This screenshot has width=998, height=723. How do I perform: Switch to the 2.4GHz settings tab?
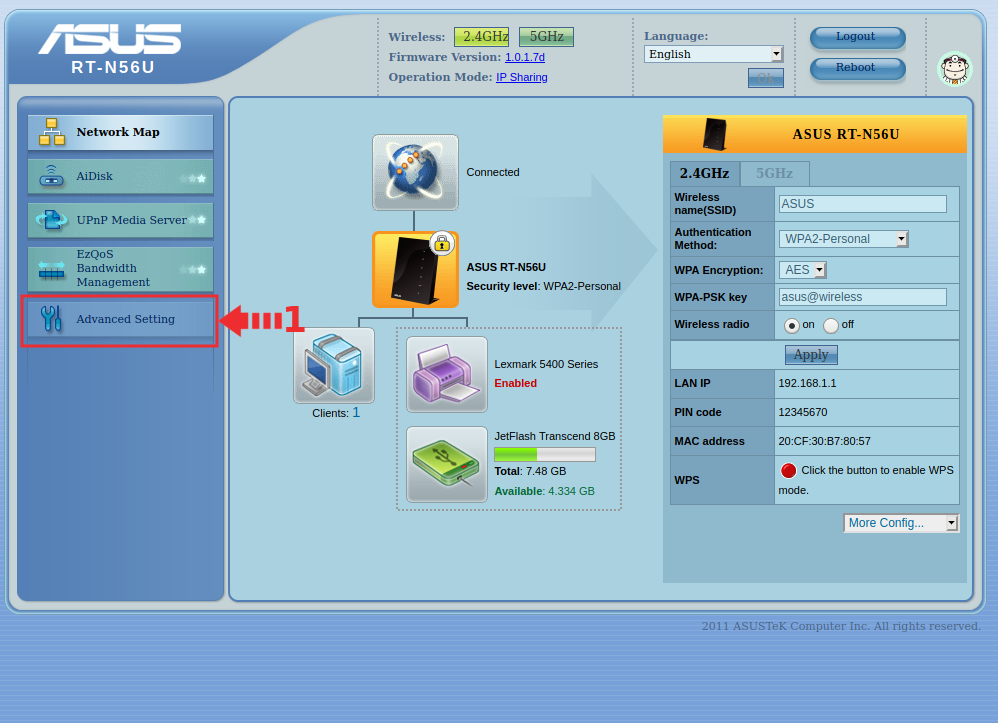[x=705, y=173]
